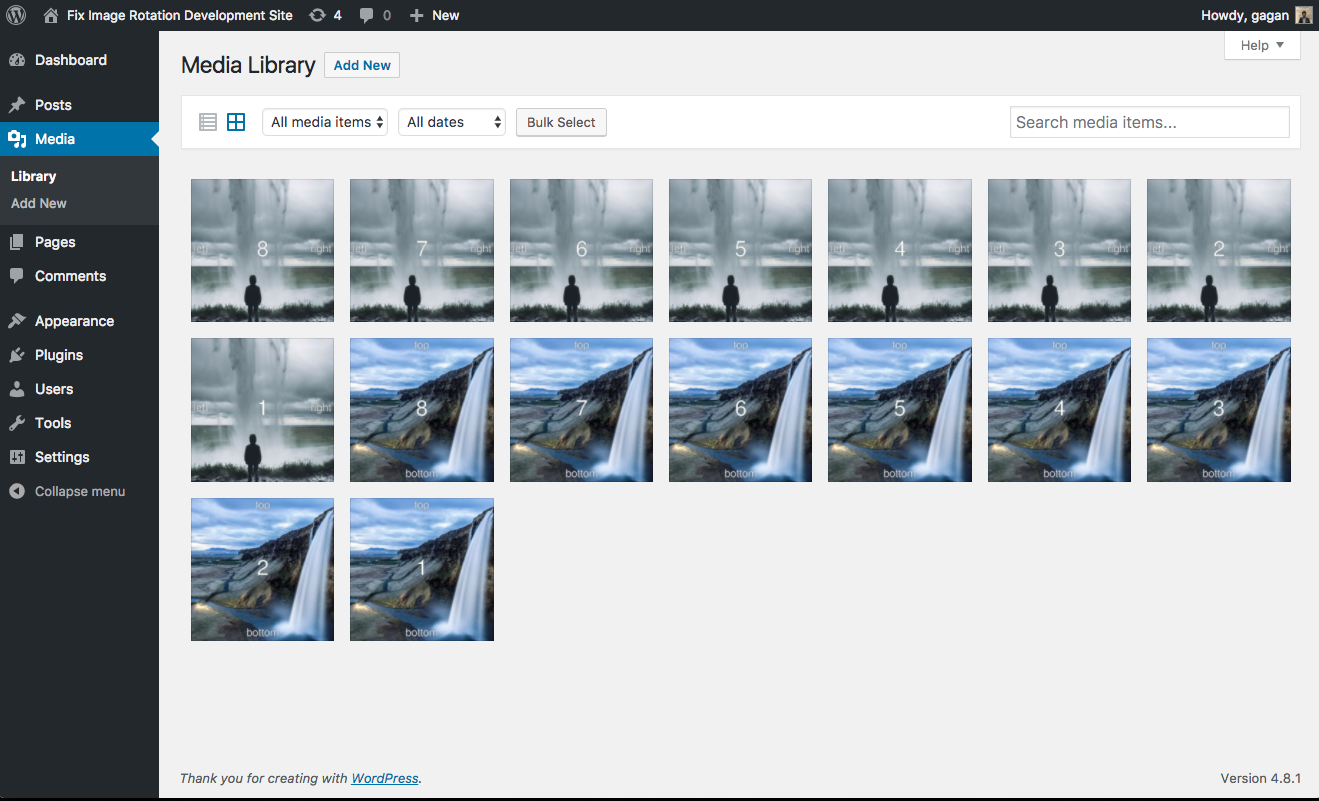This screenshot has height=801, width=1319.
Task: Open the WordPress footer link
Action: pyautogui.click(x=385, y=778)
